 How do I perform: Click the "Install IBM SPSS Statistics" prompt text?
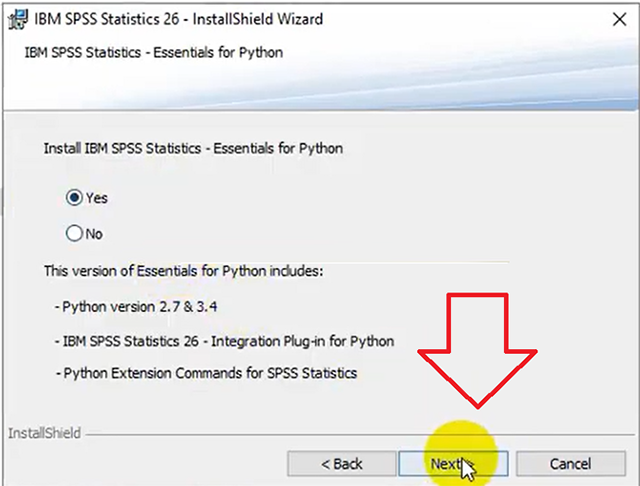[x=192, y=148]
